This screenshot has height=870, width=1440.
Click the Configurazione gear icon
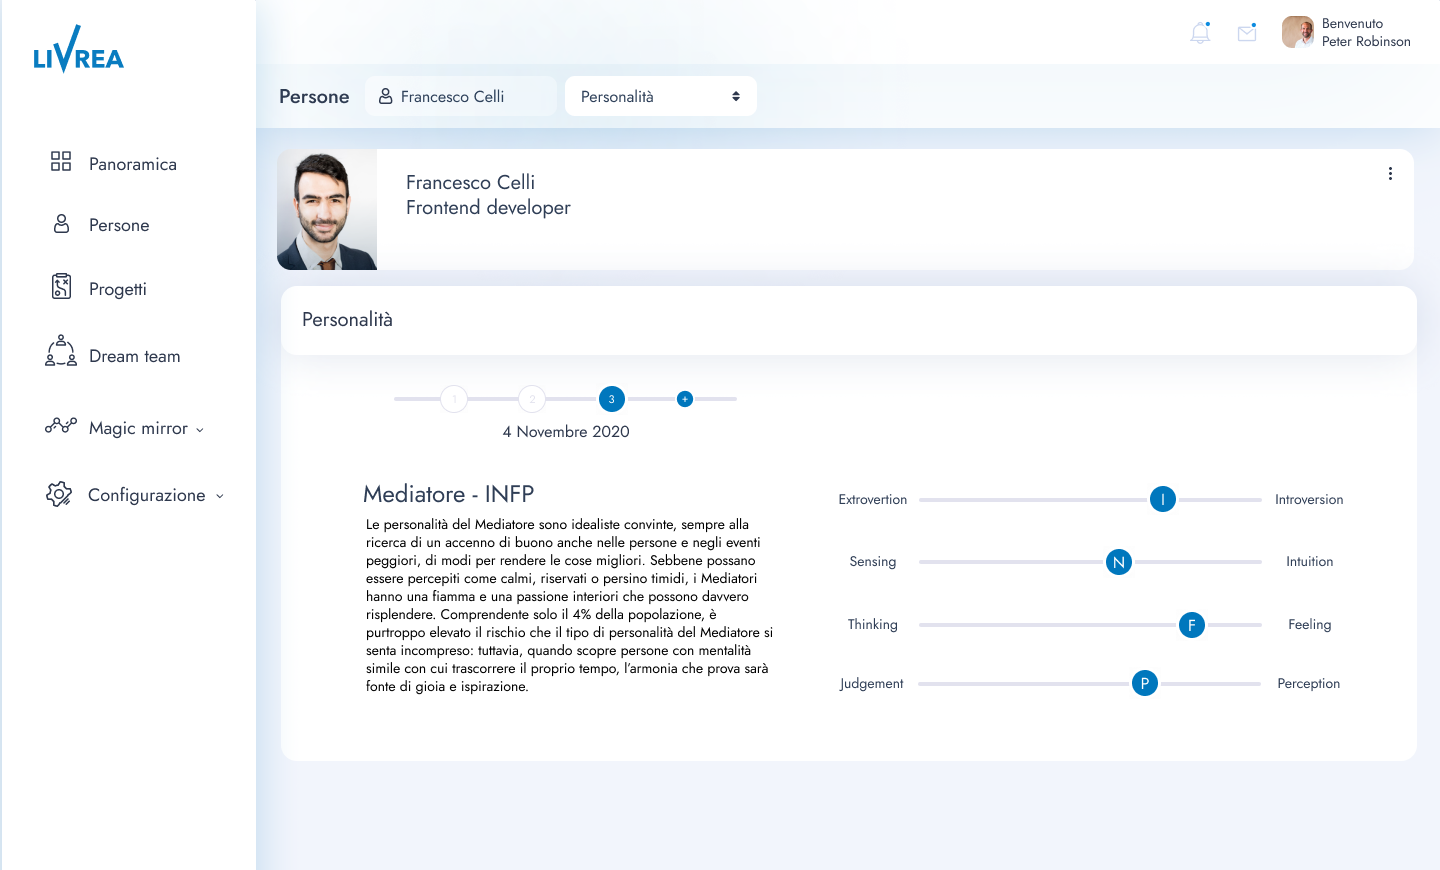[59, 494]
